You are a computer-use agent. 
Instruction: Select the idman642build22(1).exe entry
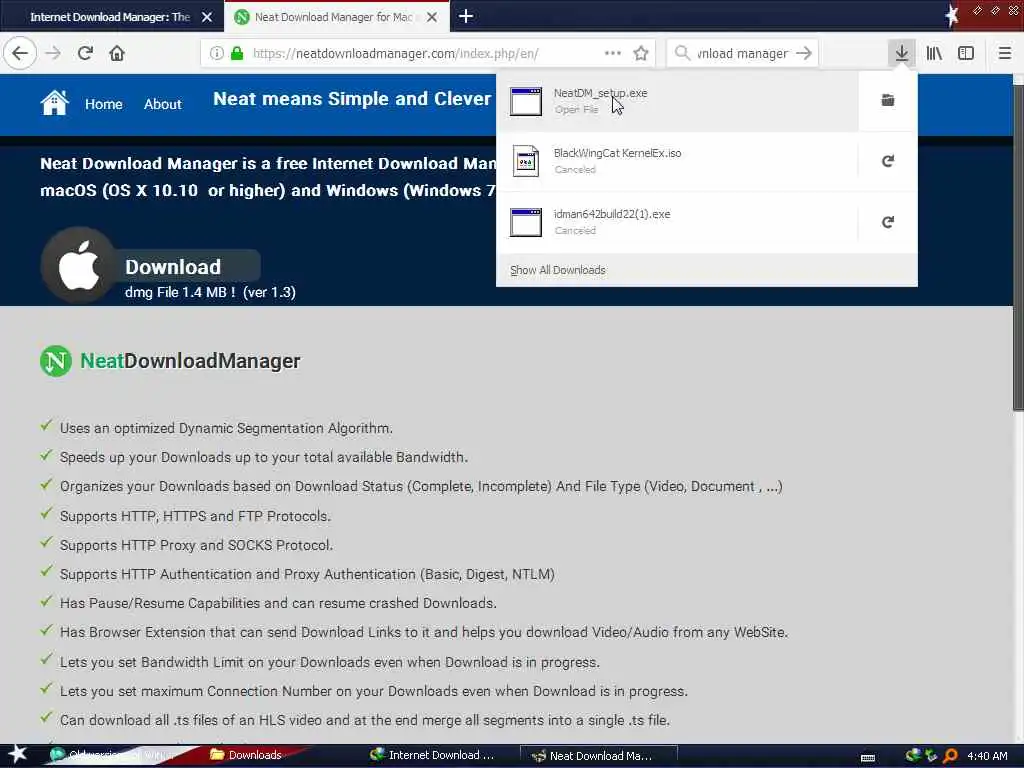pos(677,222)
